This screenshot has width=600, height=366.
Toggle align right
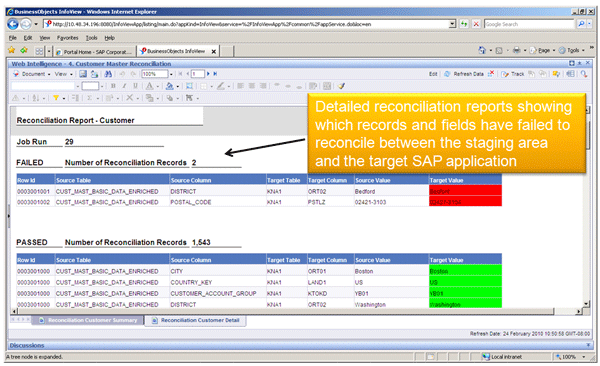coord(263,86)
